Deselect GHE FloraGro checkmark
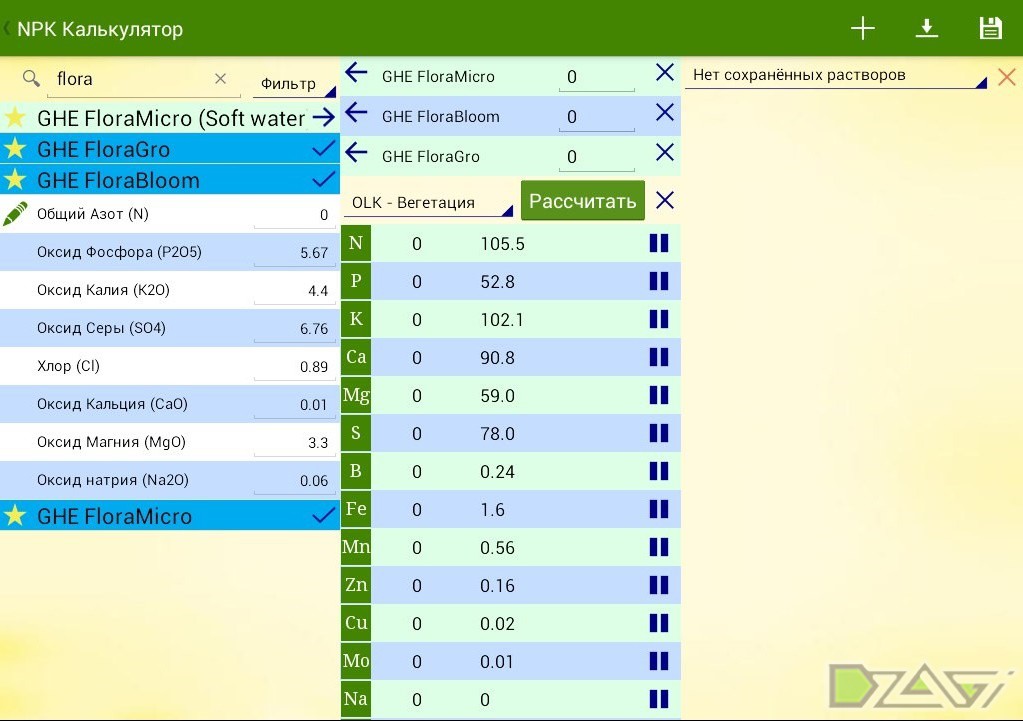 (x=324, y=149)
